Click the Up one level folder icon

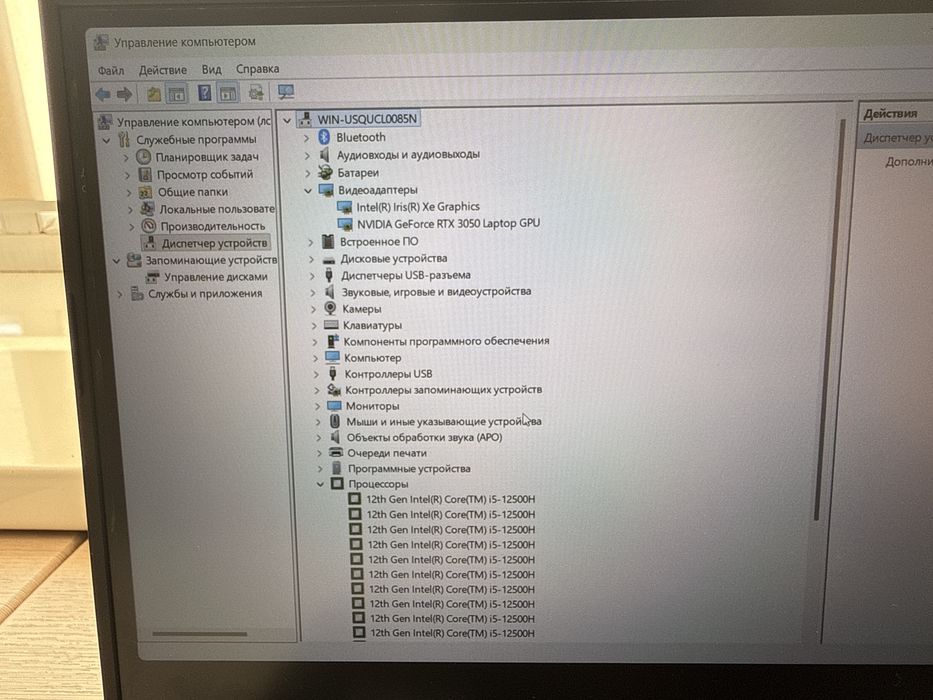tap(154, 93)
